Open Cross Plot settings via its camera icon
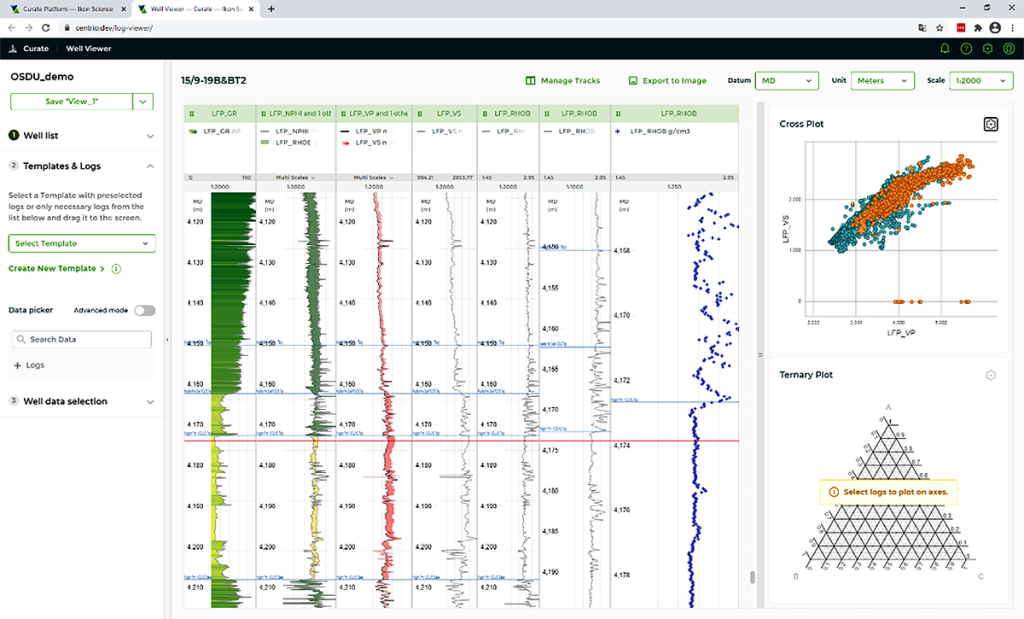This screenshot has width=1024, height=619. [990, 124]
